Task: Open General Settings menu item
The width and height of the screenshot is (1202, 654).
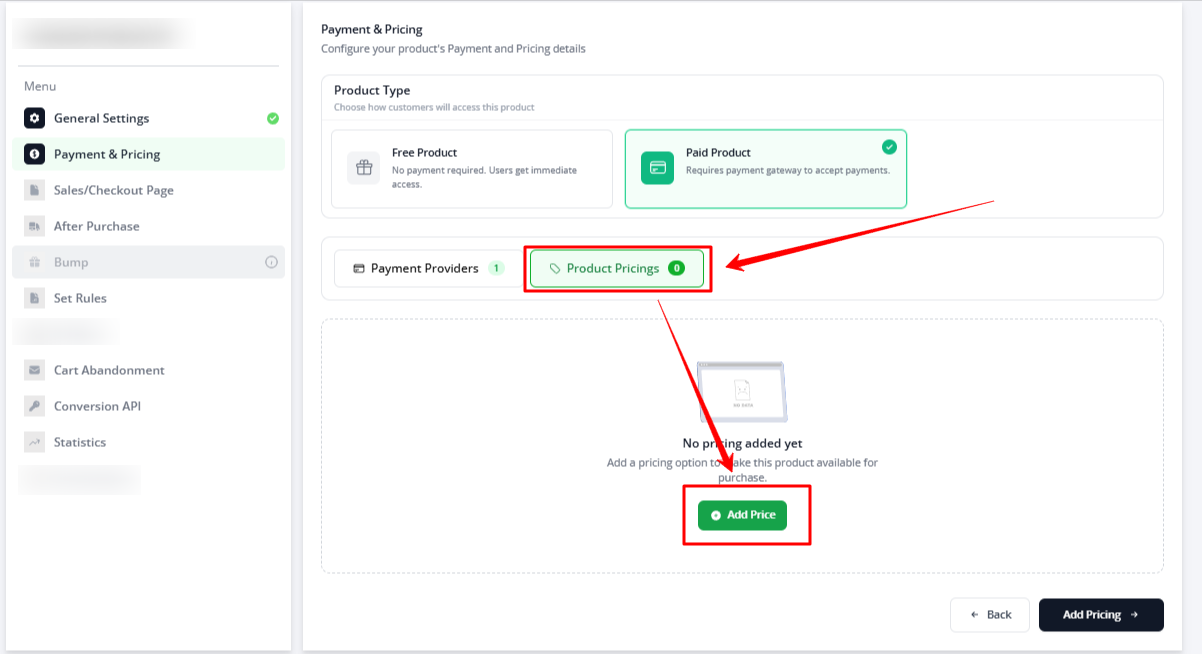Action: (149, 118)
